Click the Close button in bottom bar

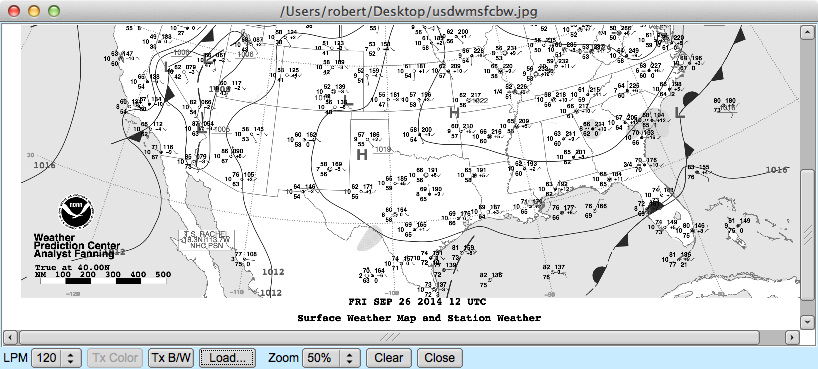pyautogui.click(x=439, y=358)
